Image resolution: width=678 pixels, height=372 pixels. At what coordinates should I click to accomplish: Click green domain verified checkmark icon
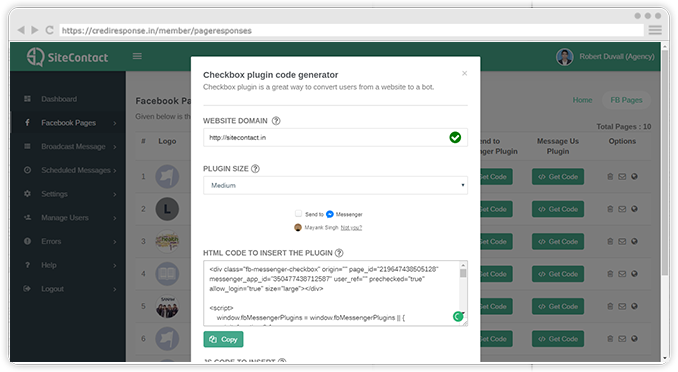pyautogui.click(x=455, y=138)
